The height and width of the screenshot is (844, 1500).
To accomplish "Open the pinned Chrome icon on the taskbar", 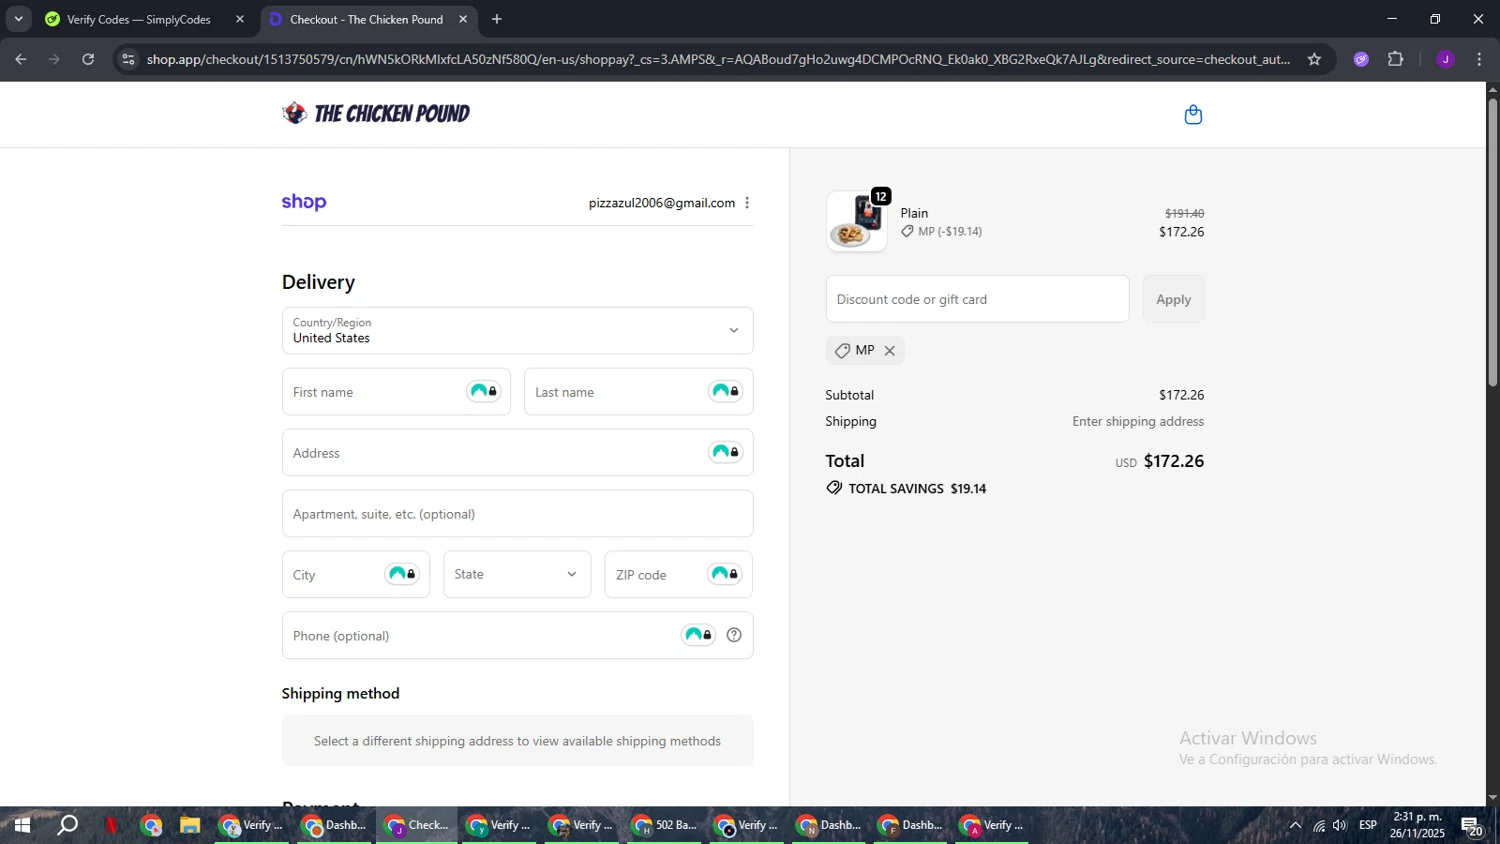I will click(151, 825).
